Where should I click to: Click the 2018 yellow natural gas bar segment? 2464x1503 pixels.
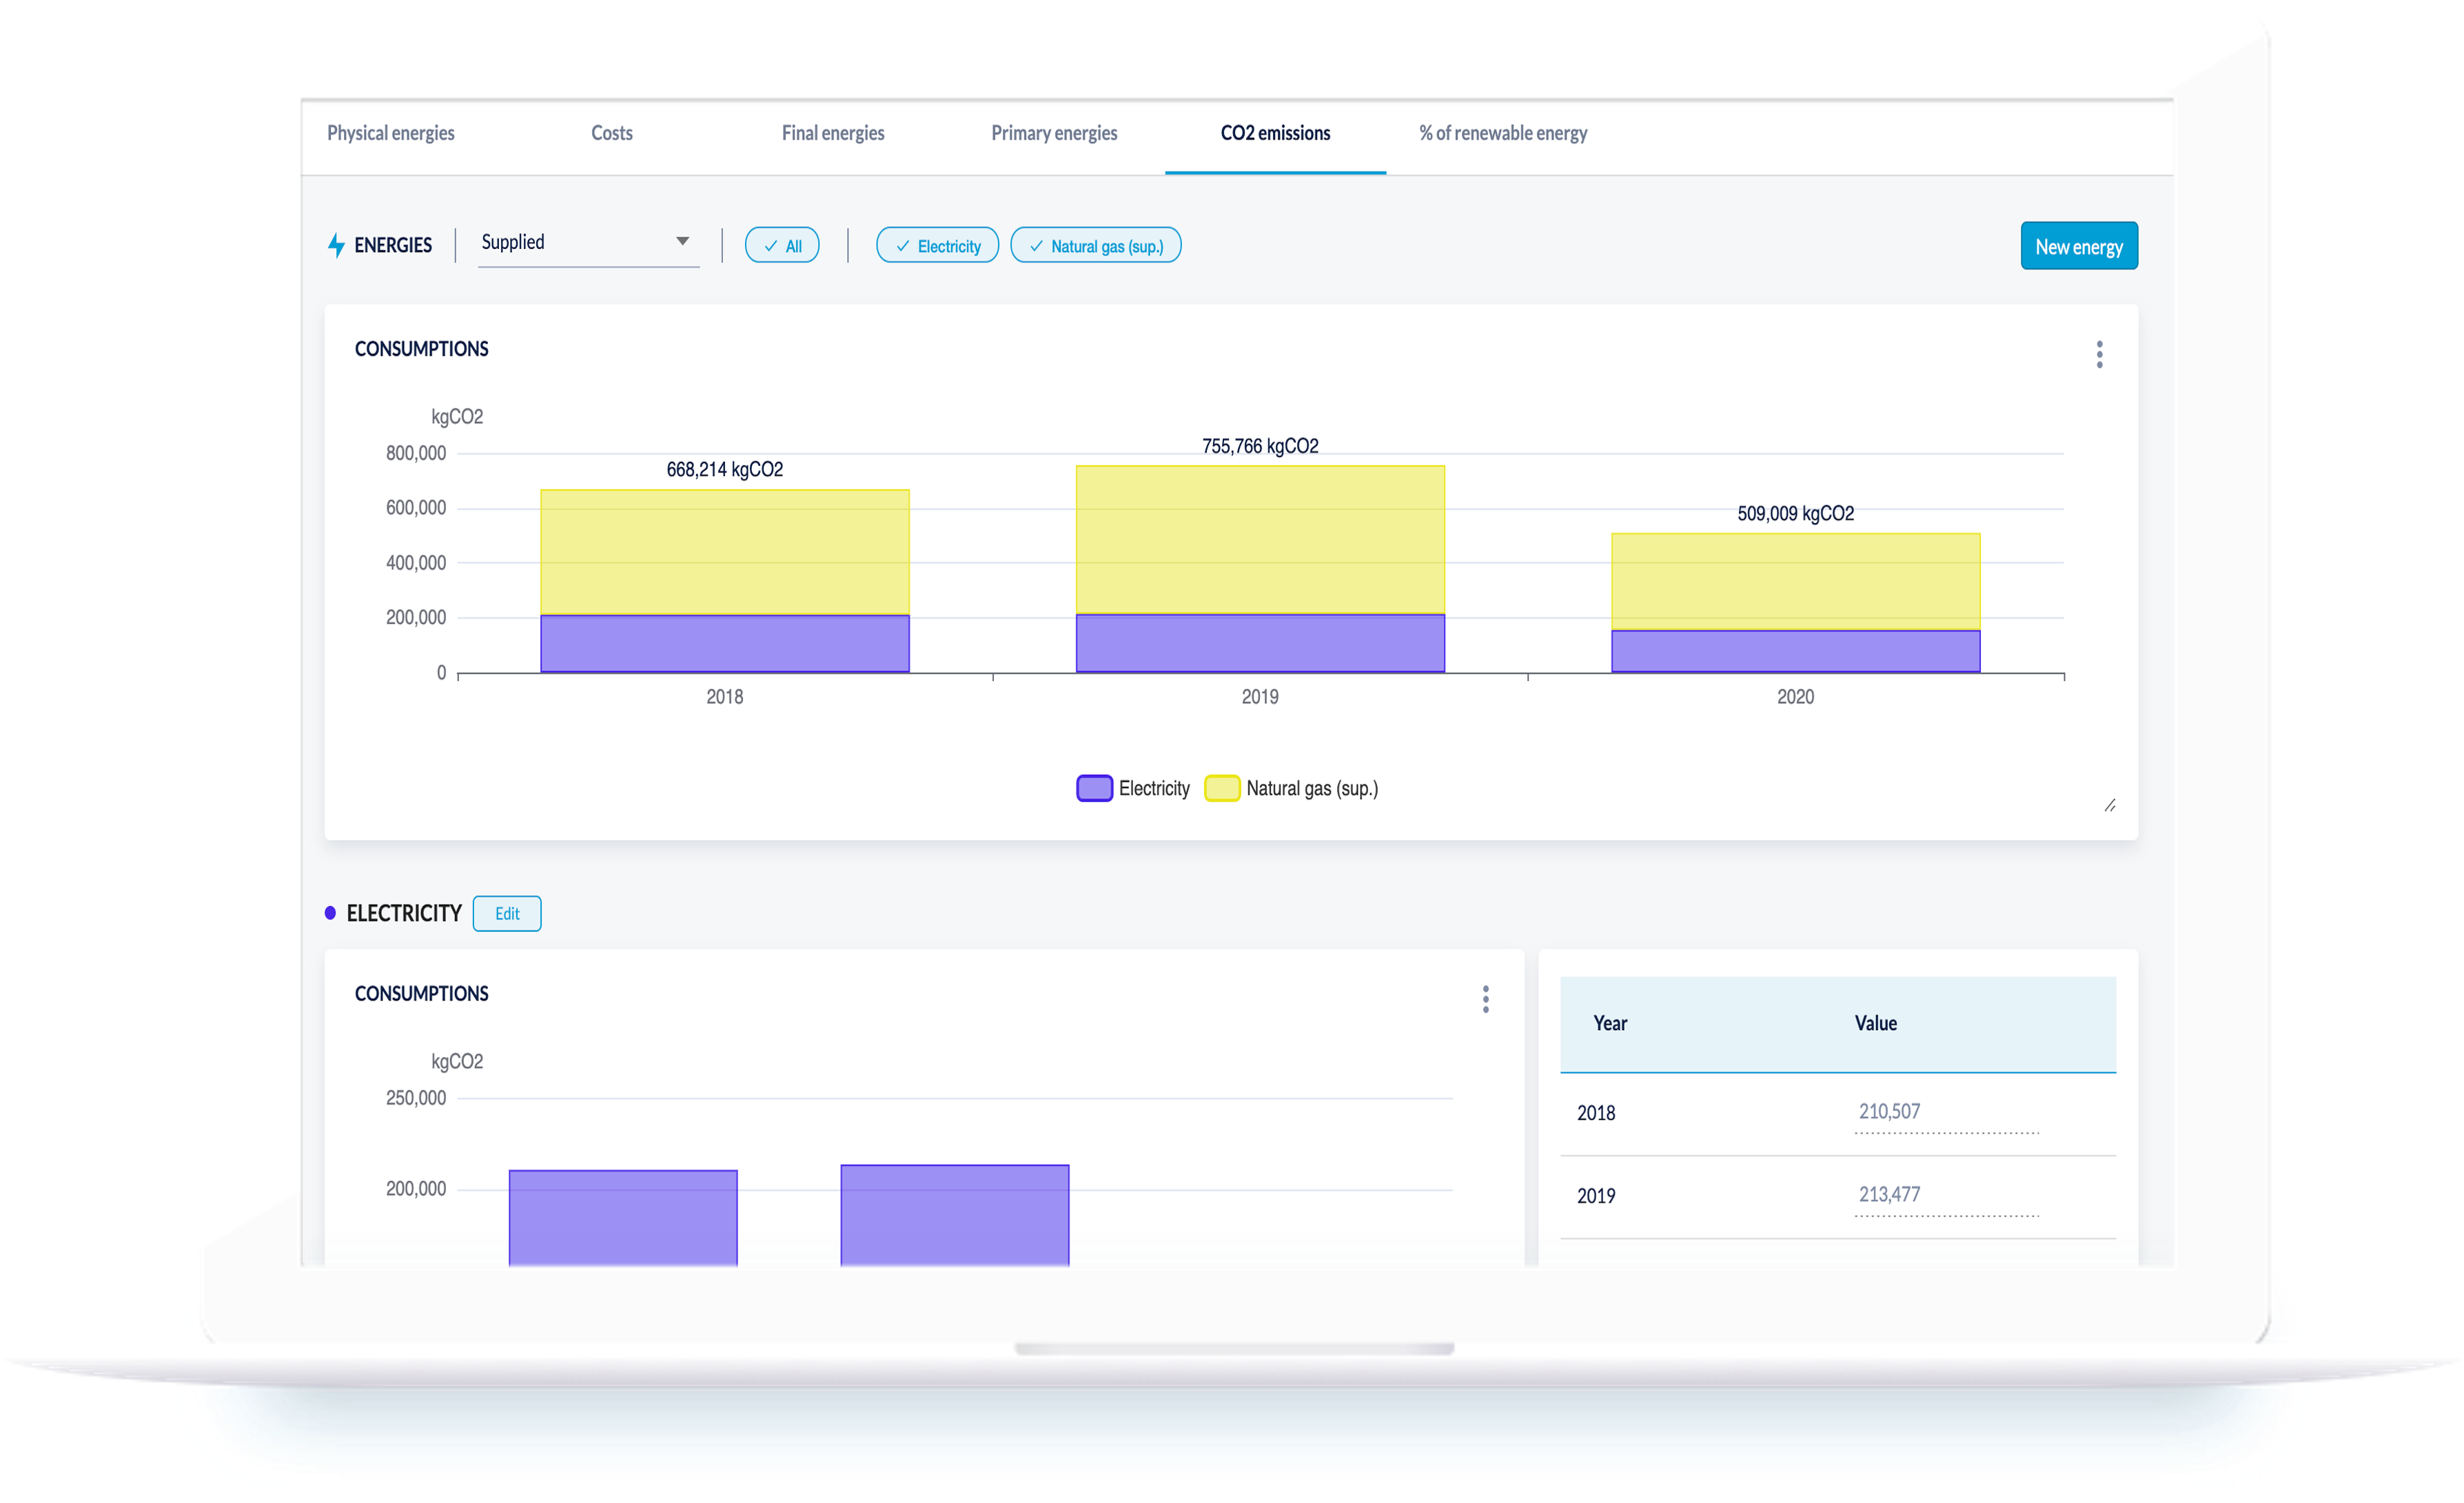click(x=725, y=552)
